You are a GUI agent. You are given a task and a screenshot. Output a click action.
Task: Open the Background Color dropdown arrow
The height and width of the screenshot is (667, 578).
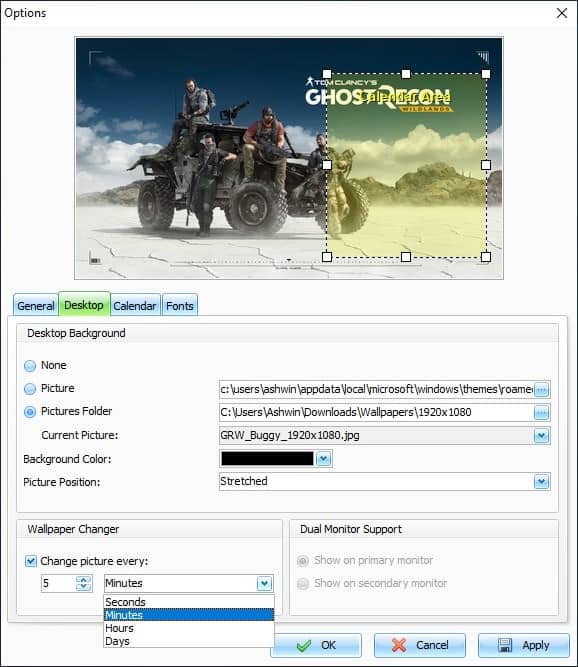(324, 459)
